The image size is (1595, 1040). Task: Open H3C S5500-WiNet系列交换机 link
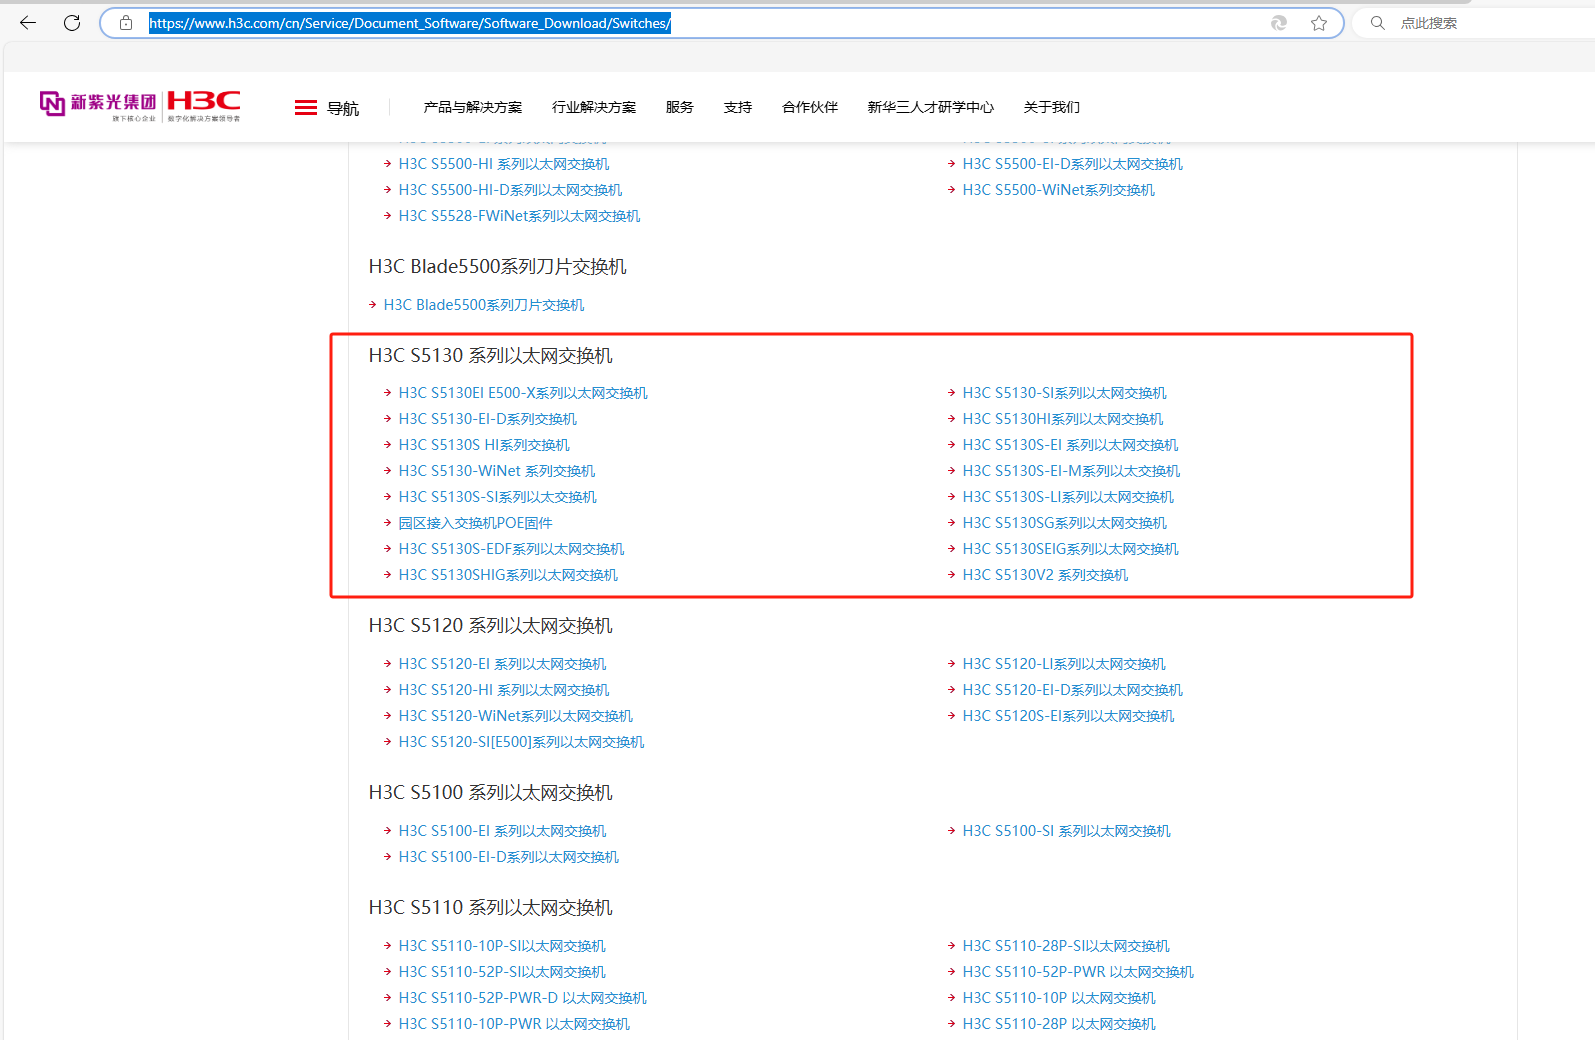1059,190
